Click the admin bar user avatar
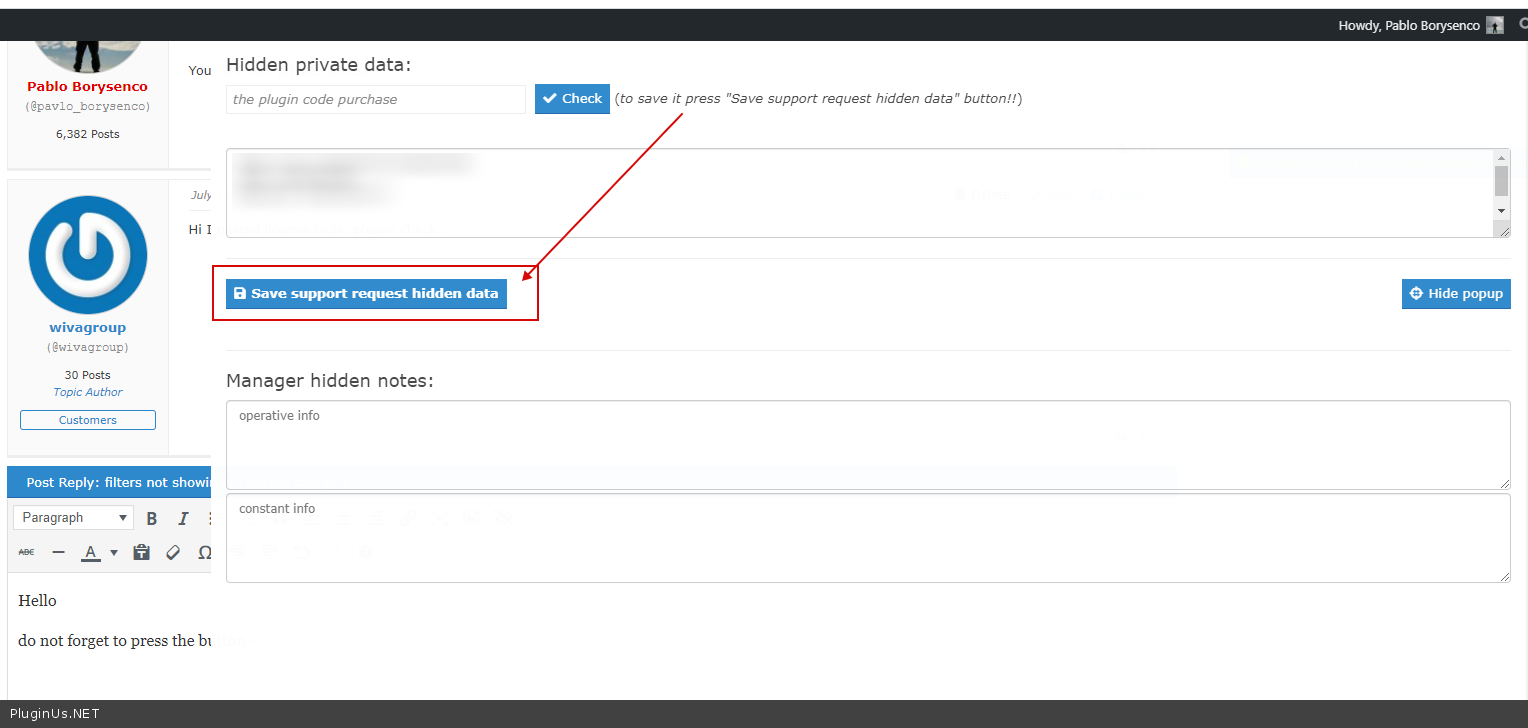The width and height of the screenshot is (1528, 728). tap(1495, 25)
